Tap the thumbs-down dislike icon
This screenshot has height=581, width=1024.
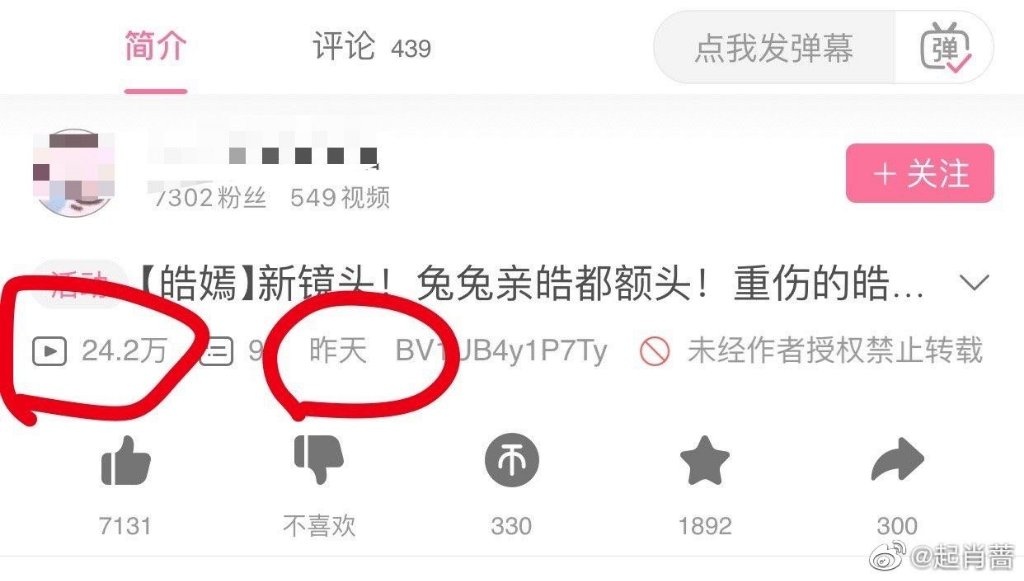click(x=319, y=460)
